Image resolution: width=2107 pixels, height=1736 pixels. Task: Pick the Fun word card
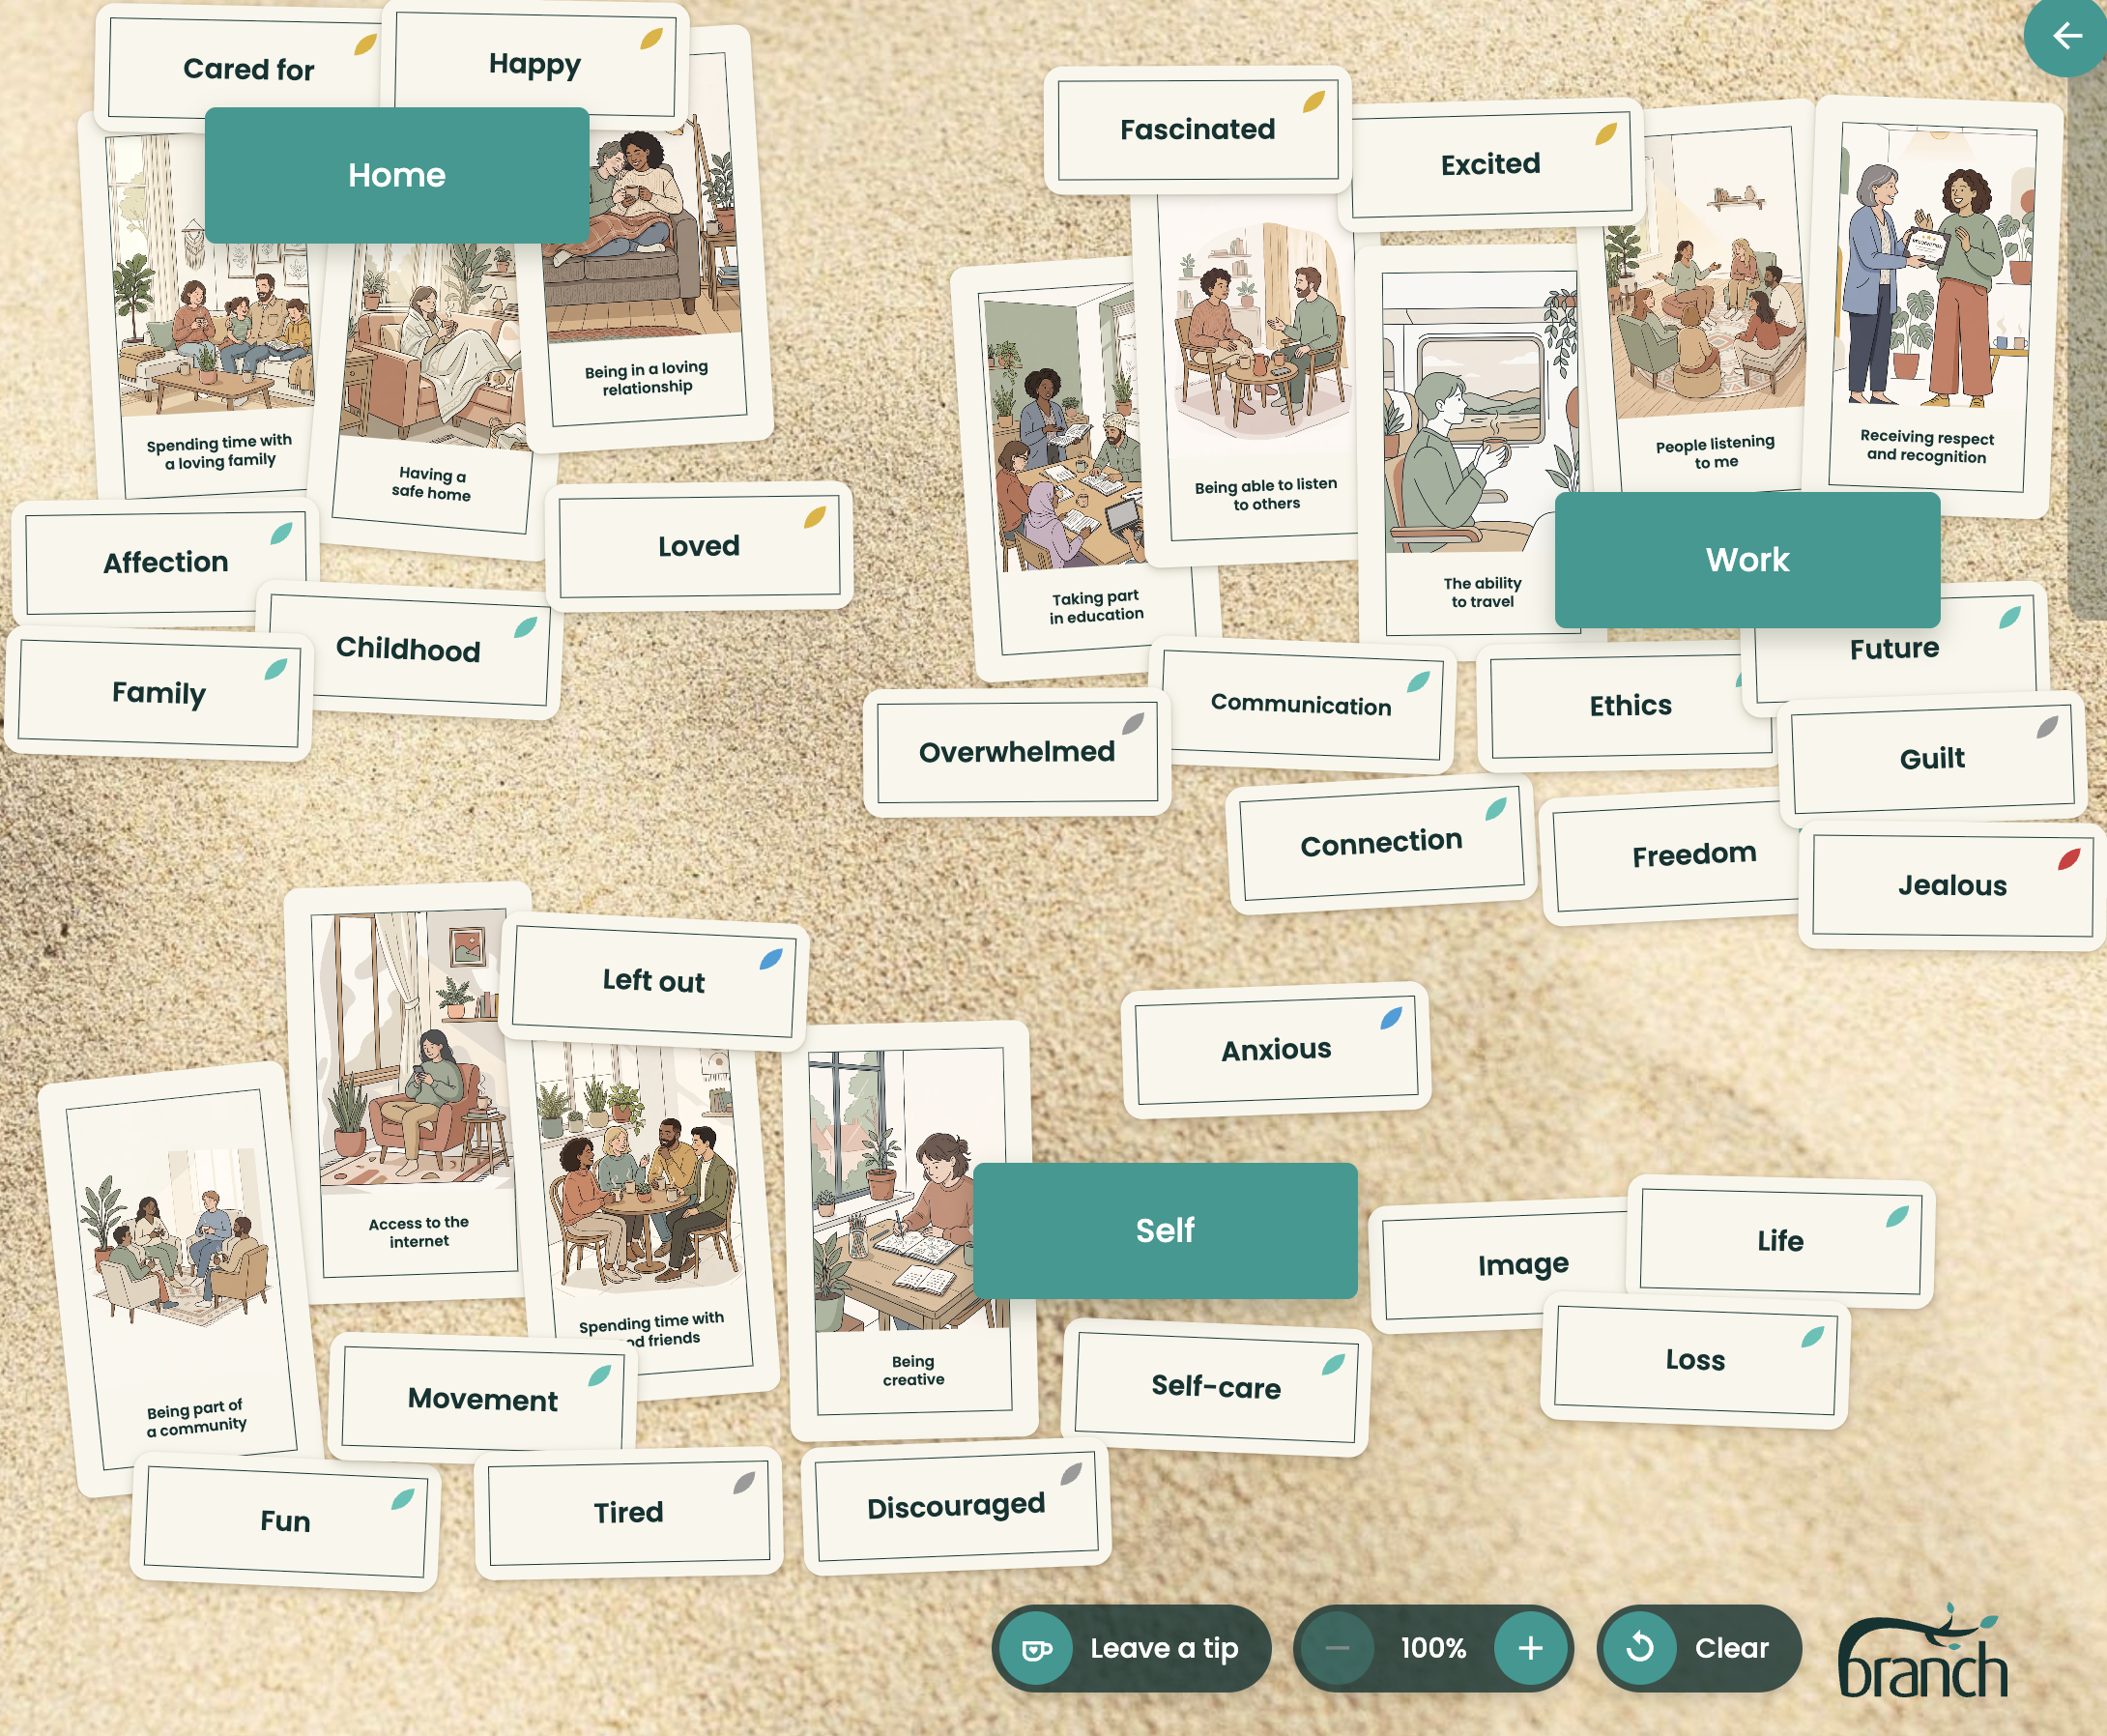click(x=285, y=1522)
